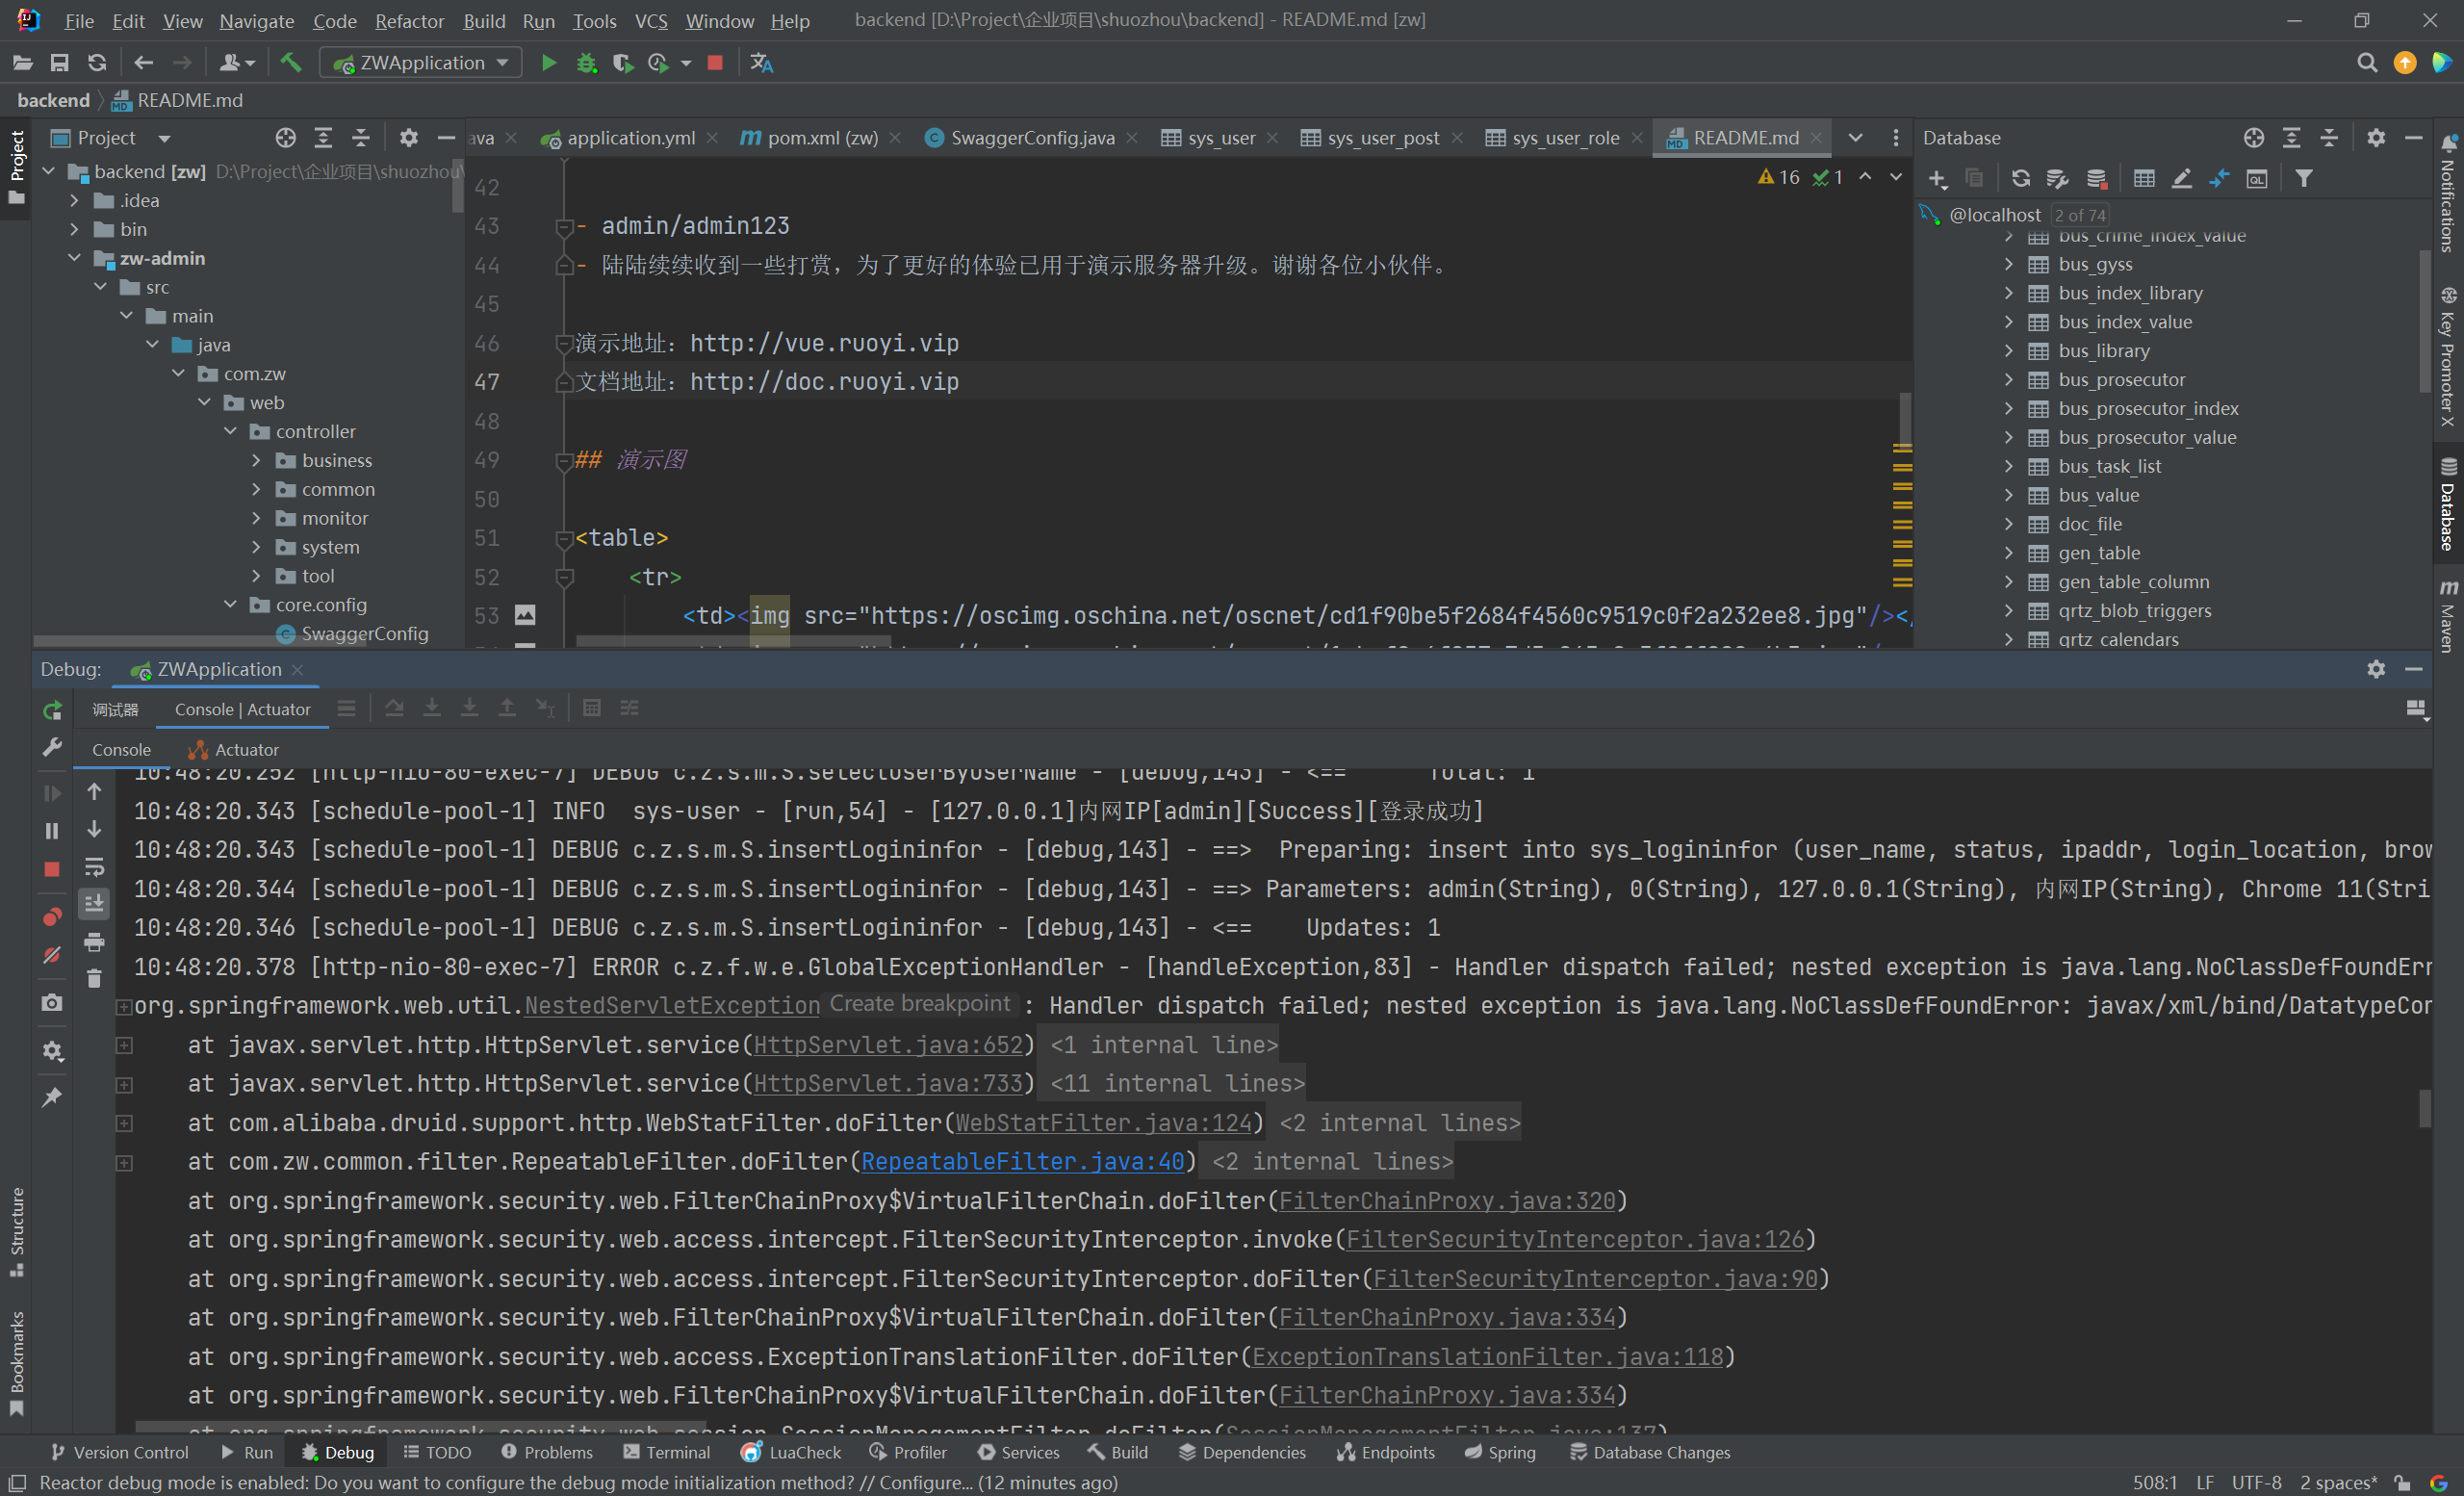
Task: Click the Rerun debug session icon
Action: click(x=49, y=709)
